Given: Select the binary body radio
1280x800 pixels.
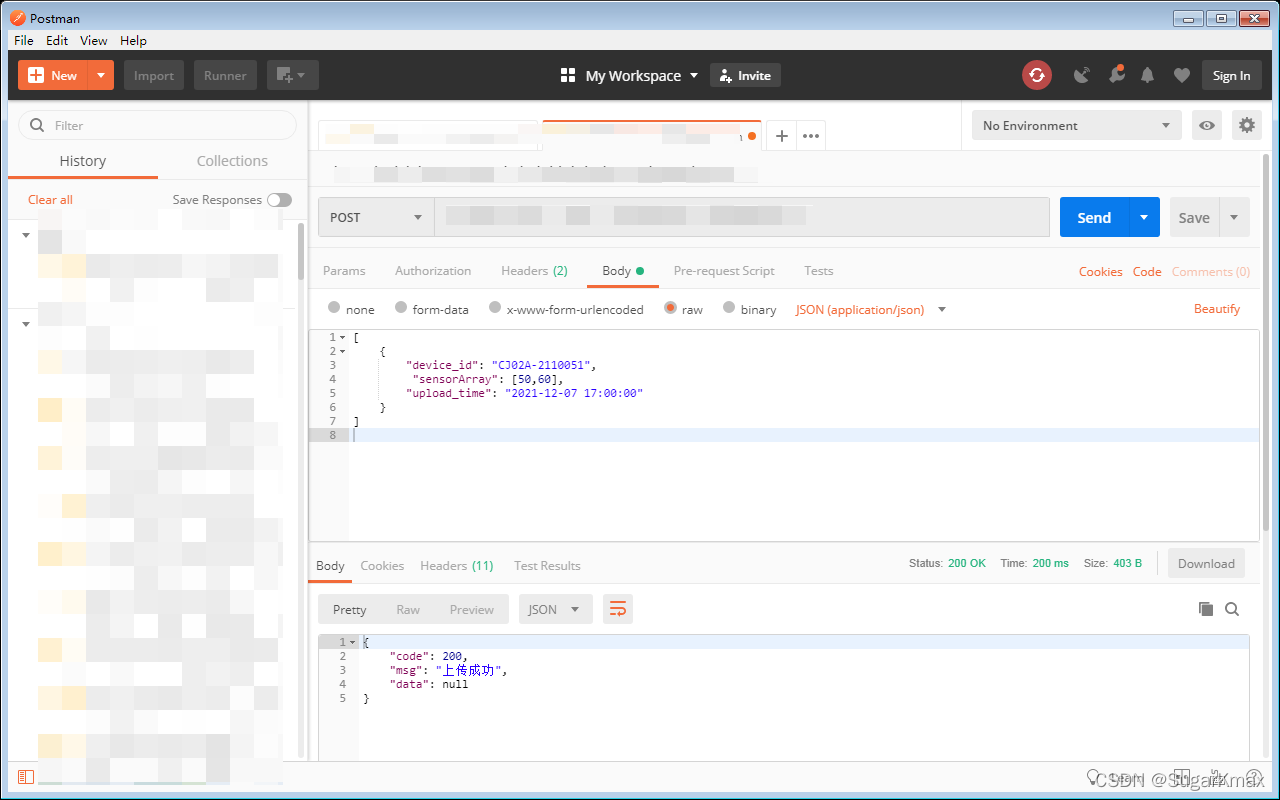Looking at the screenshot, I should 729,308.
